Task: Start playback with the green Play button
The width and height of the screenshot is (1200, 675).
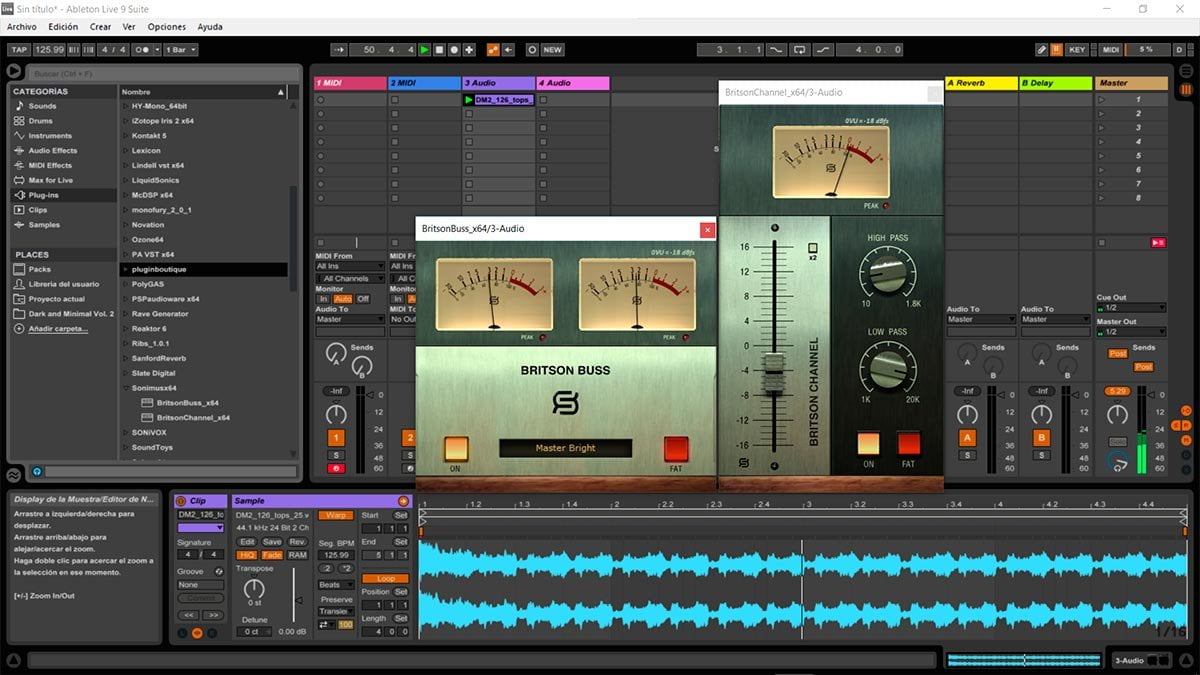Action: coord(424,49)
